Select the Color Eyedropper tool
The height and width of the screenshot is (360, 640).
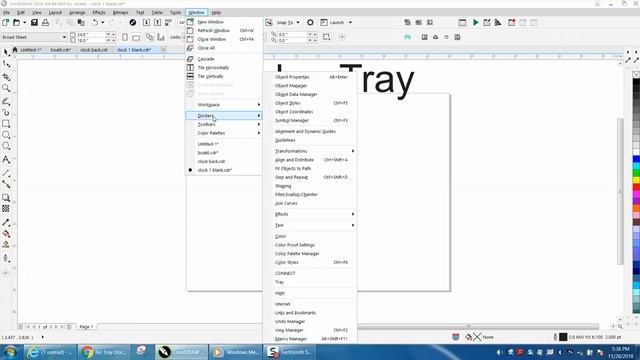(6, 222)
